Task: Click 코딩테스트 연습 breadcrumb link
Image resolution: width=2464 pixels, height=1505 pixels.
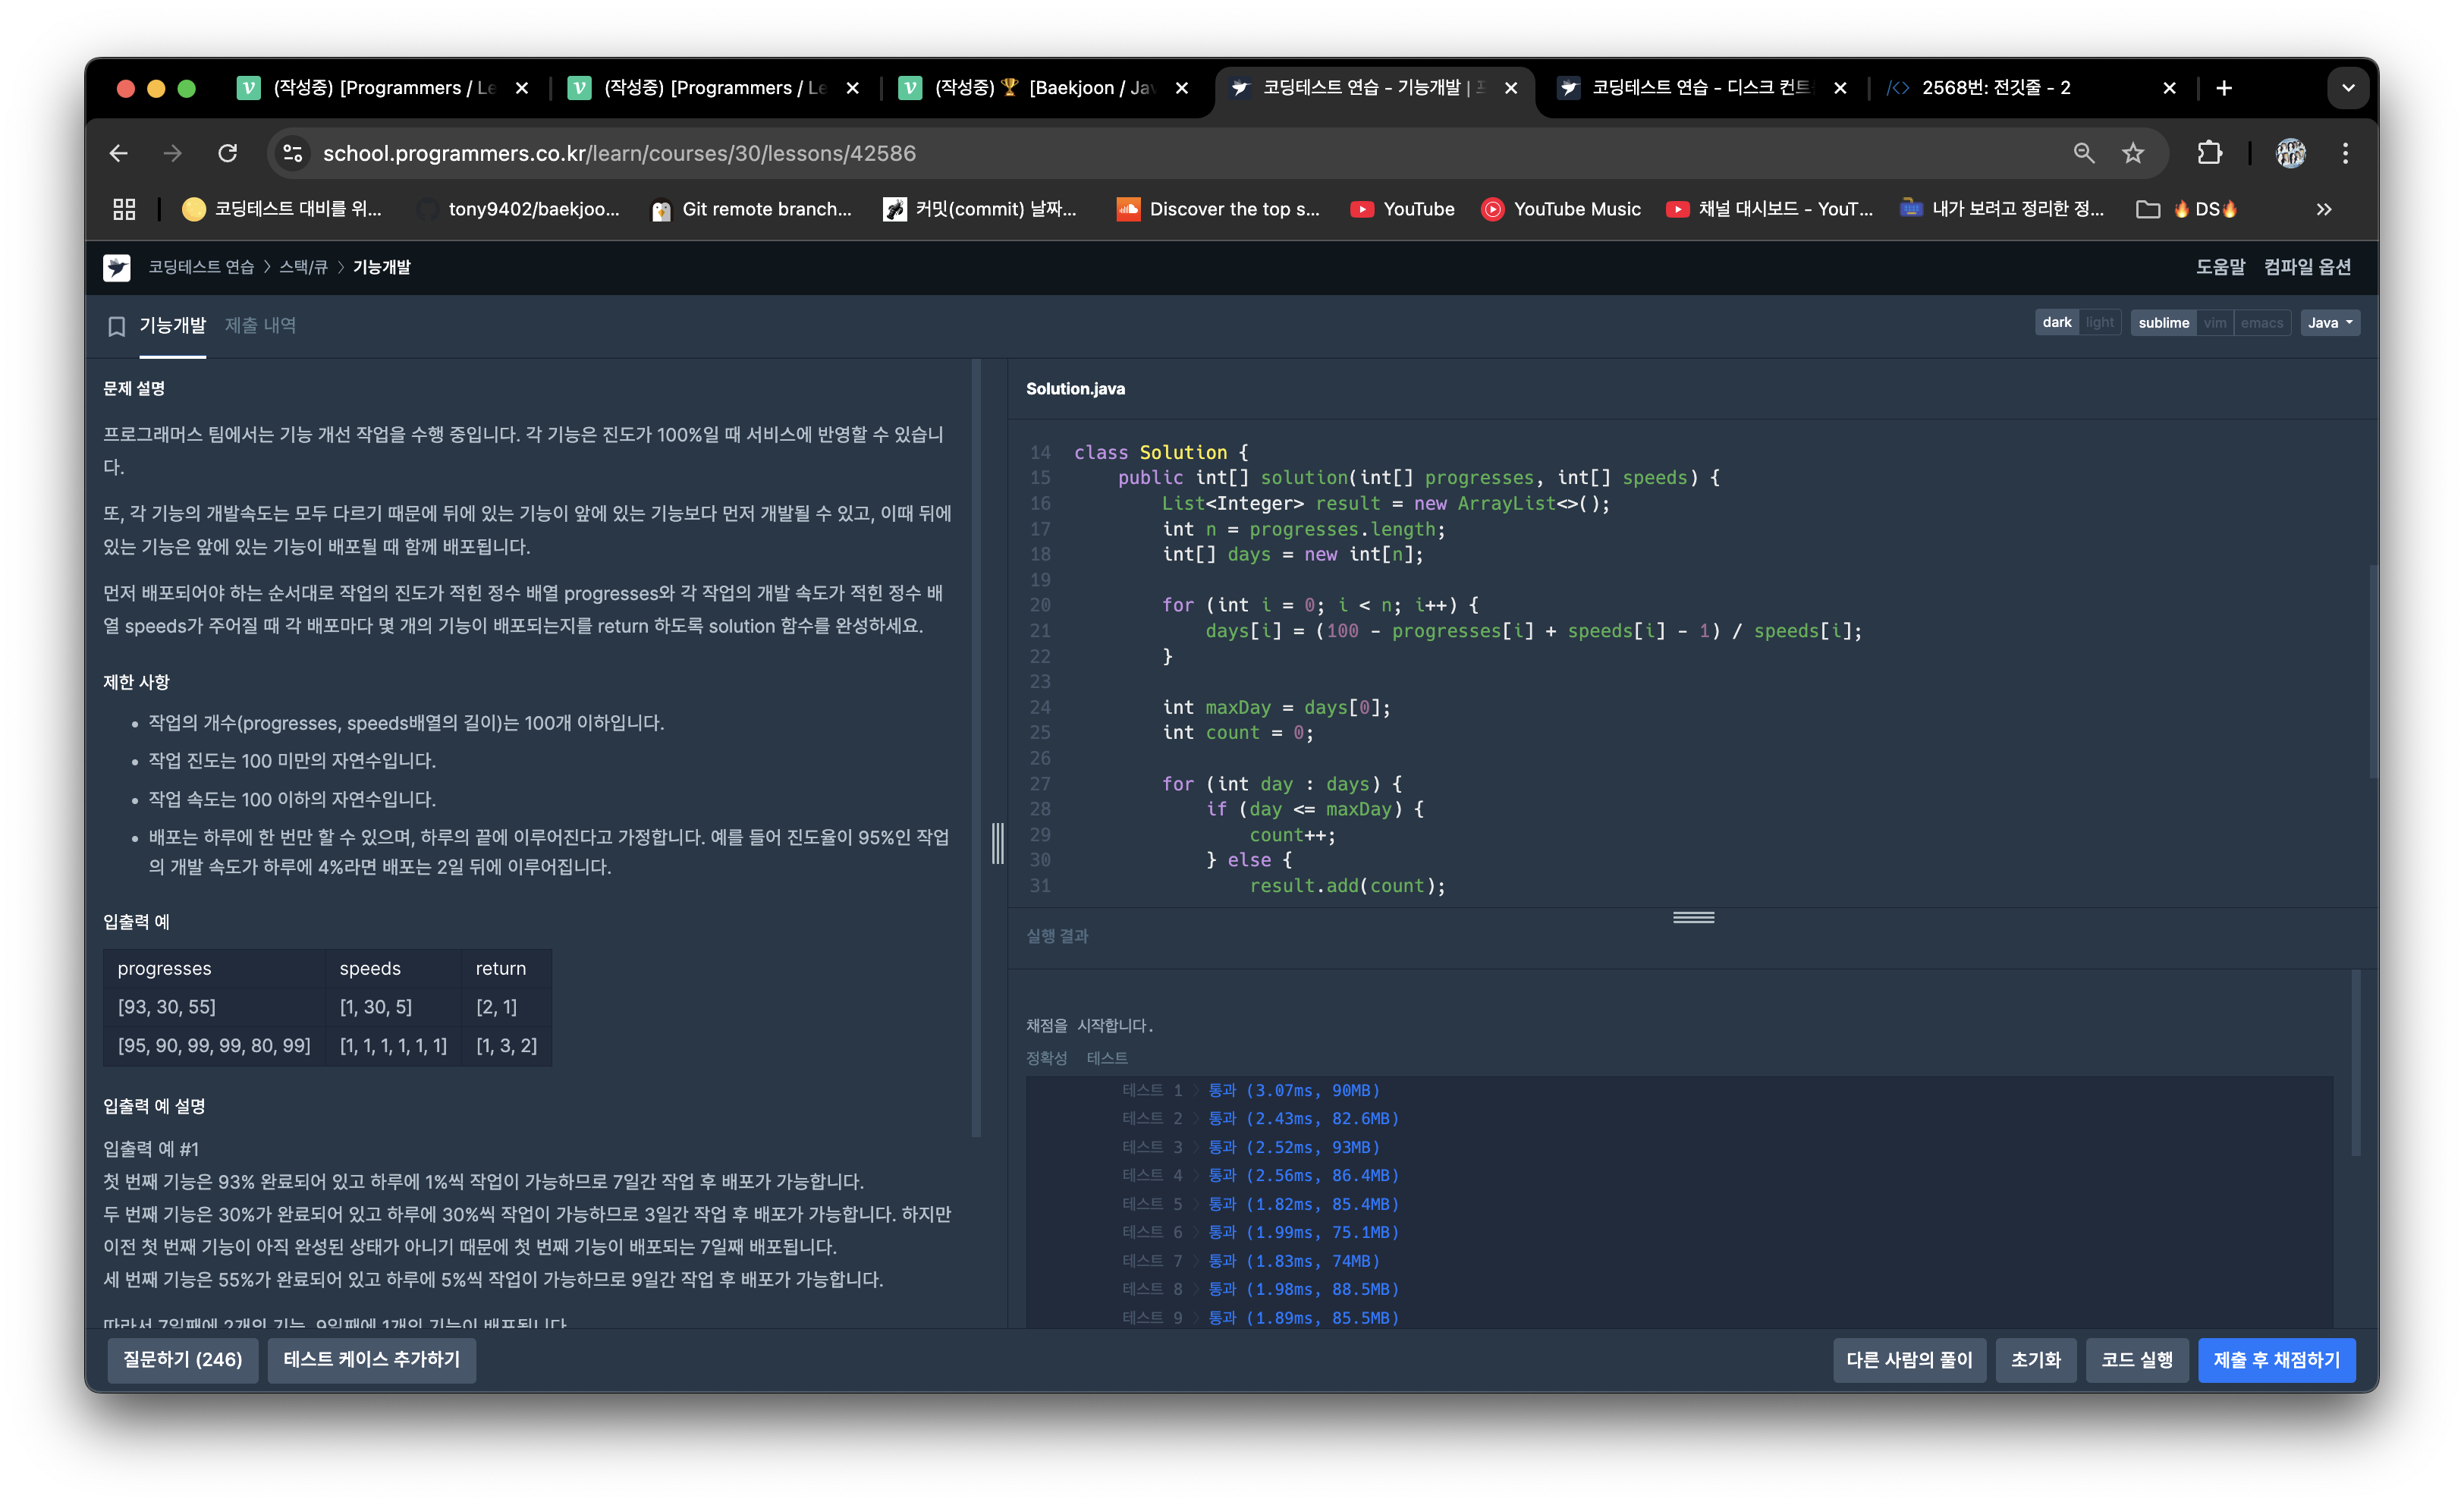Action: click(201, 267)
